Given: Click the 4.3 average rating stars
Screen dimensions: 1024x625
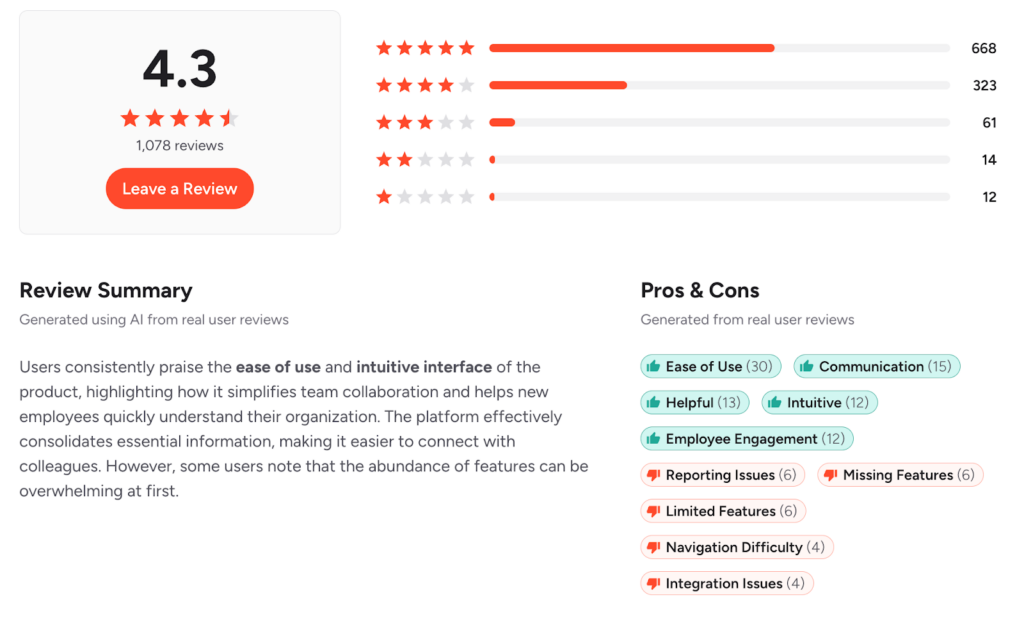Looking at the screenshot, I should 180,119.
